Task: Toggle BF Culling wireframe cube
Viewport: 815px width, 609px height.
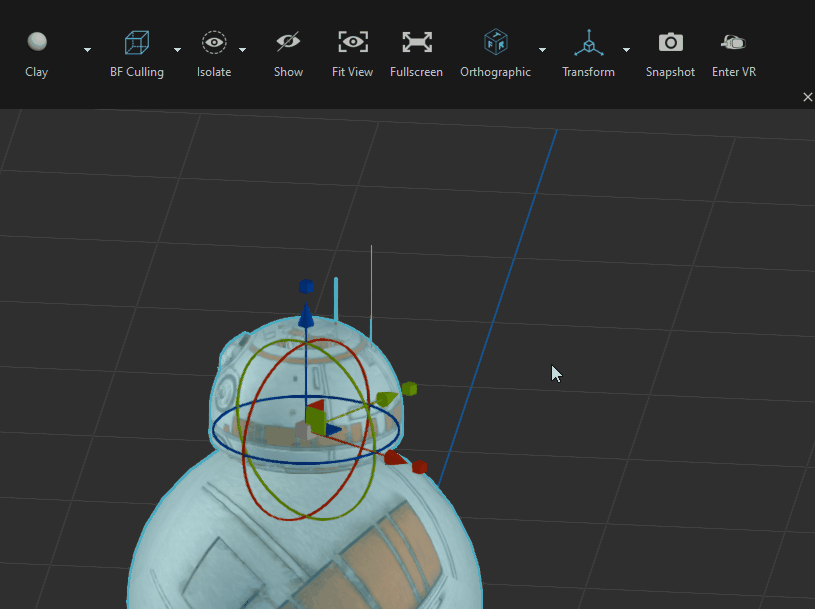Action: [x=137, y=42]
